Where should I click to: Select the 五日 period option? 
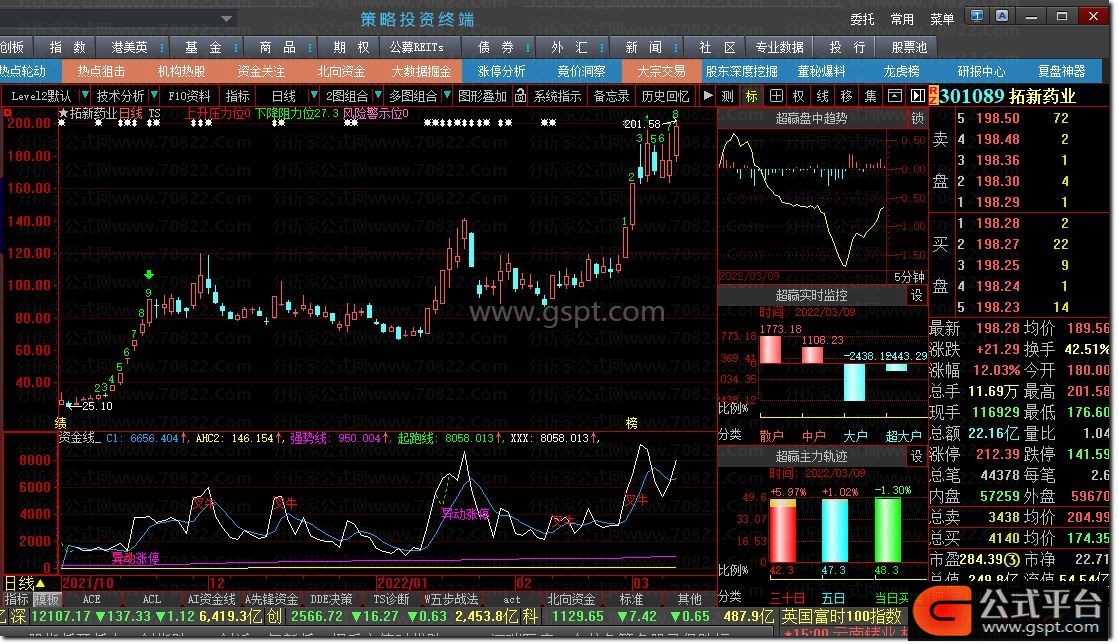click(834, 598)
